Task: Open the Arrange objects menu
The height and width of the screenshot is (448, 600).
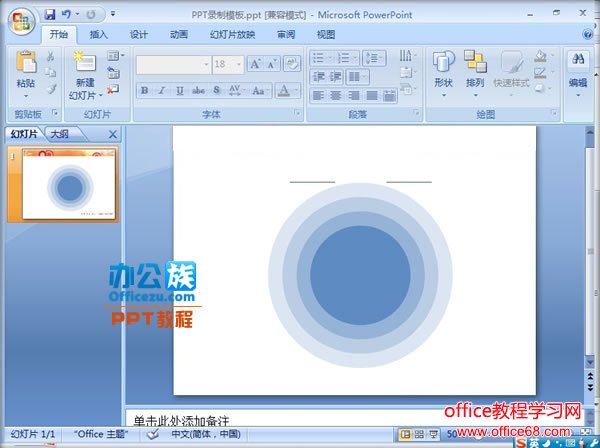Action: pyautogui.click(x=475, y=72)
